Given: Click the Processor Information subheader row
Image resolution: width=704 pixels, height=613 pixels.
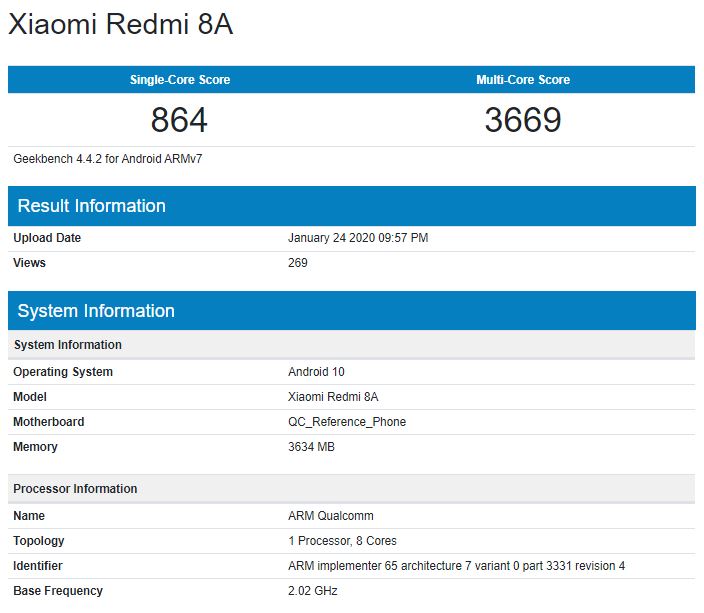Looking at the screenshot, I should (x=75, y=489).
